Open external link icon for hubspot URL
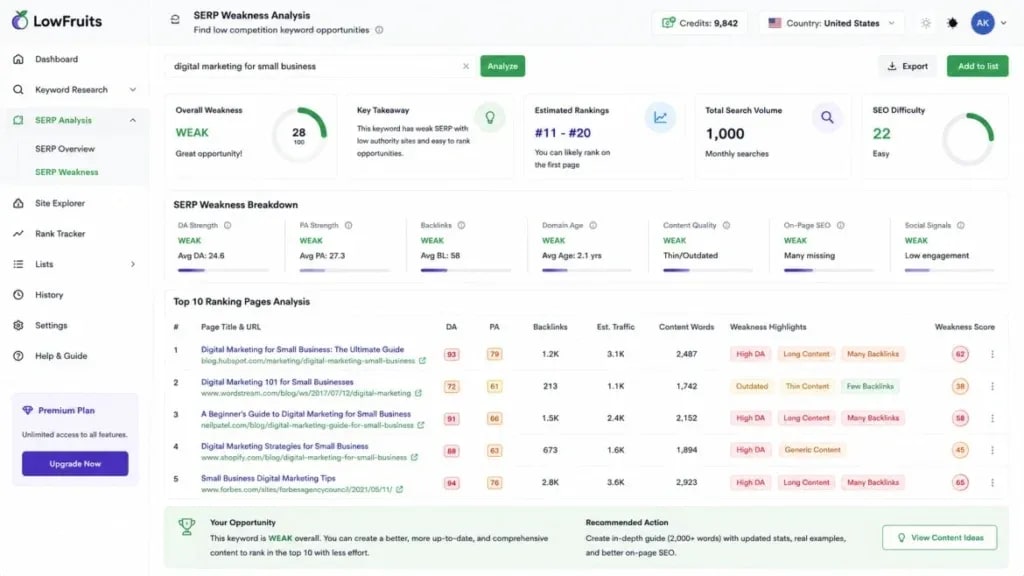 423,360
